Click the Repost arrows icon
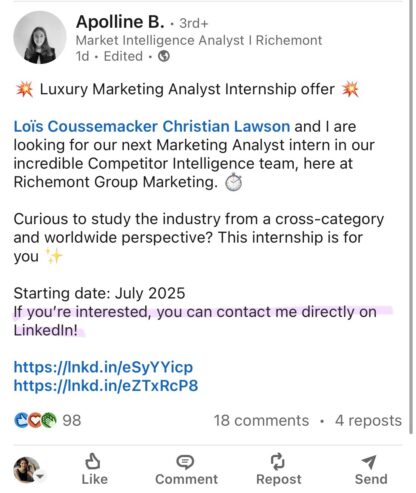Viewport: 416px width, 493px height. pos(278,461)
